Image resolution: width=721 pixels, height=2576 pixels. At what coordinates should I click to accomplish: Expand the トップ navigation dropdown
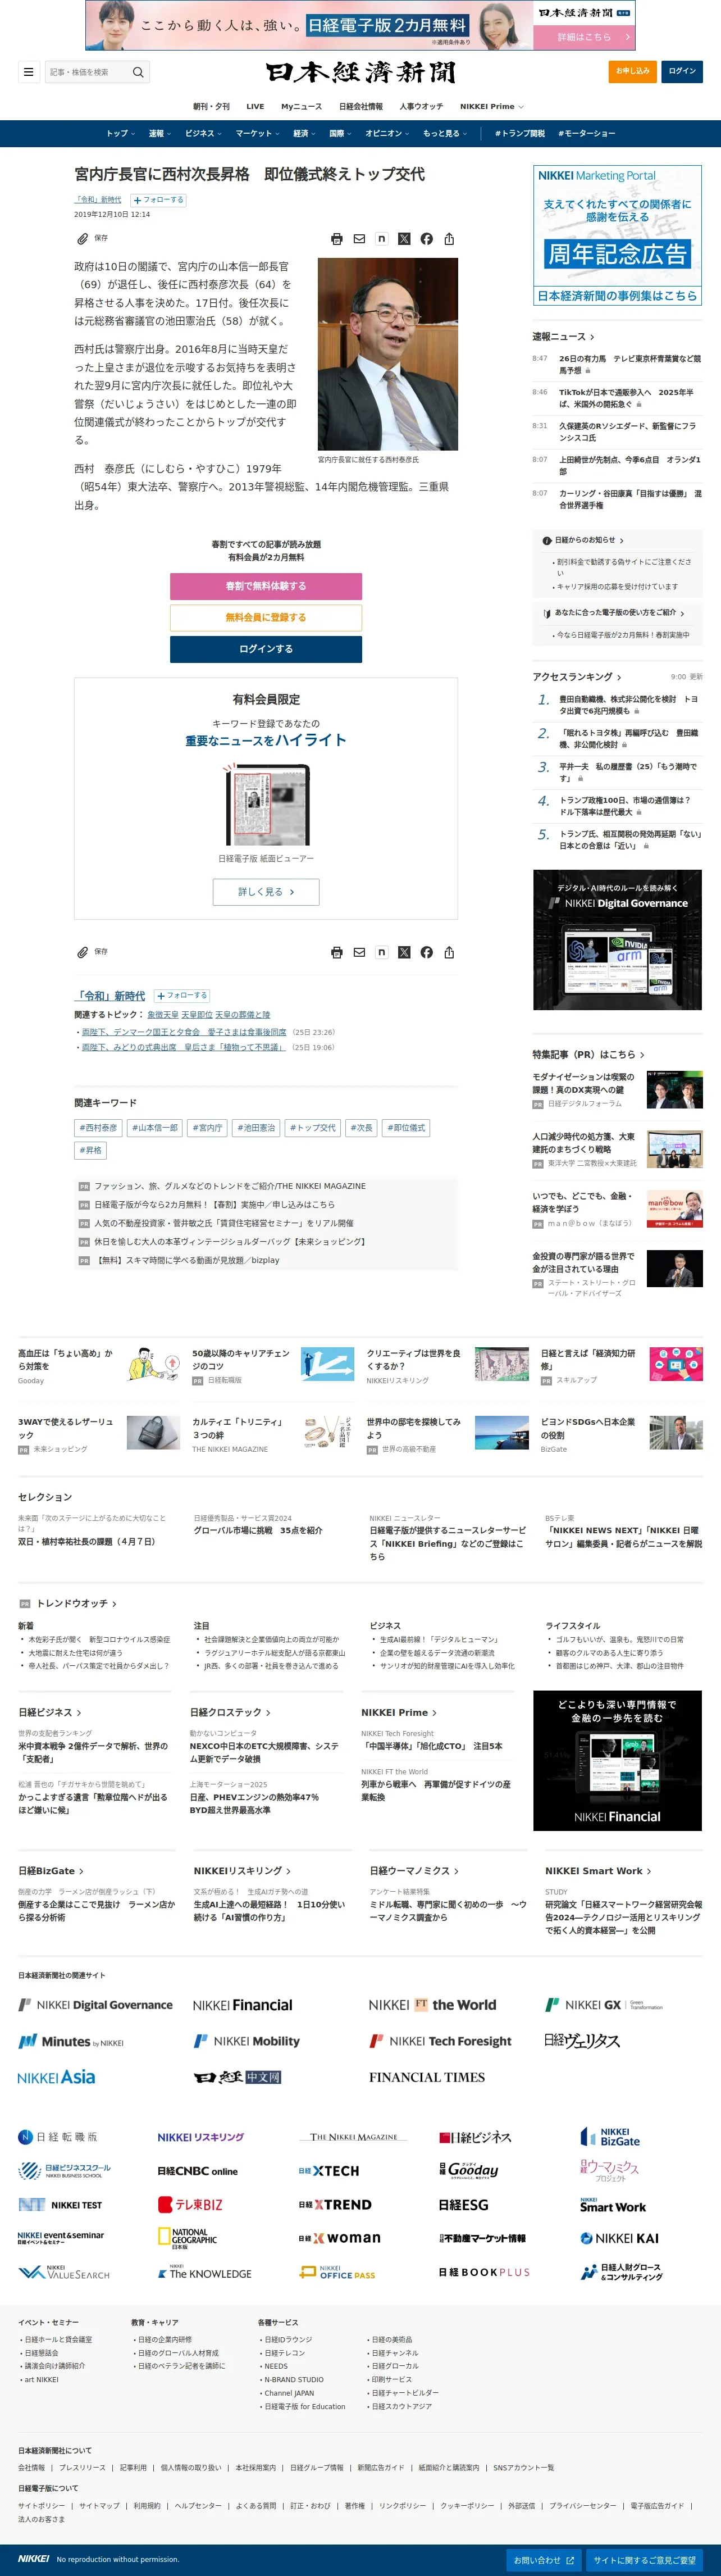pyautogui.click(x=121, y=133)
